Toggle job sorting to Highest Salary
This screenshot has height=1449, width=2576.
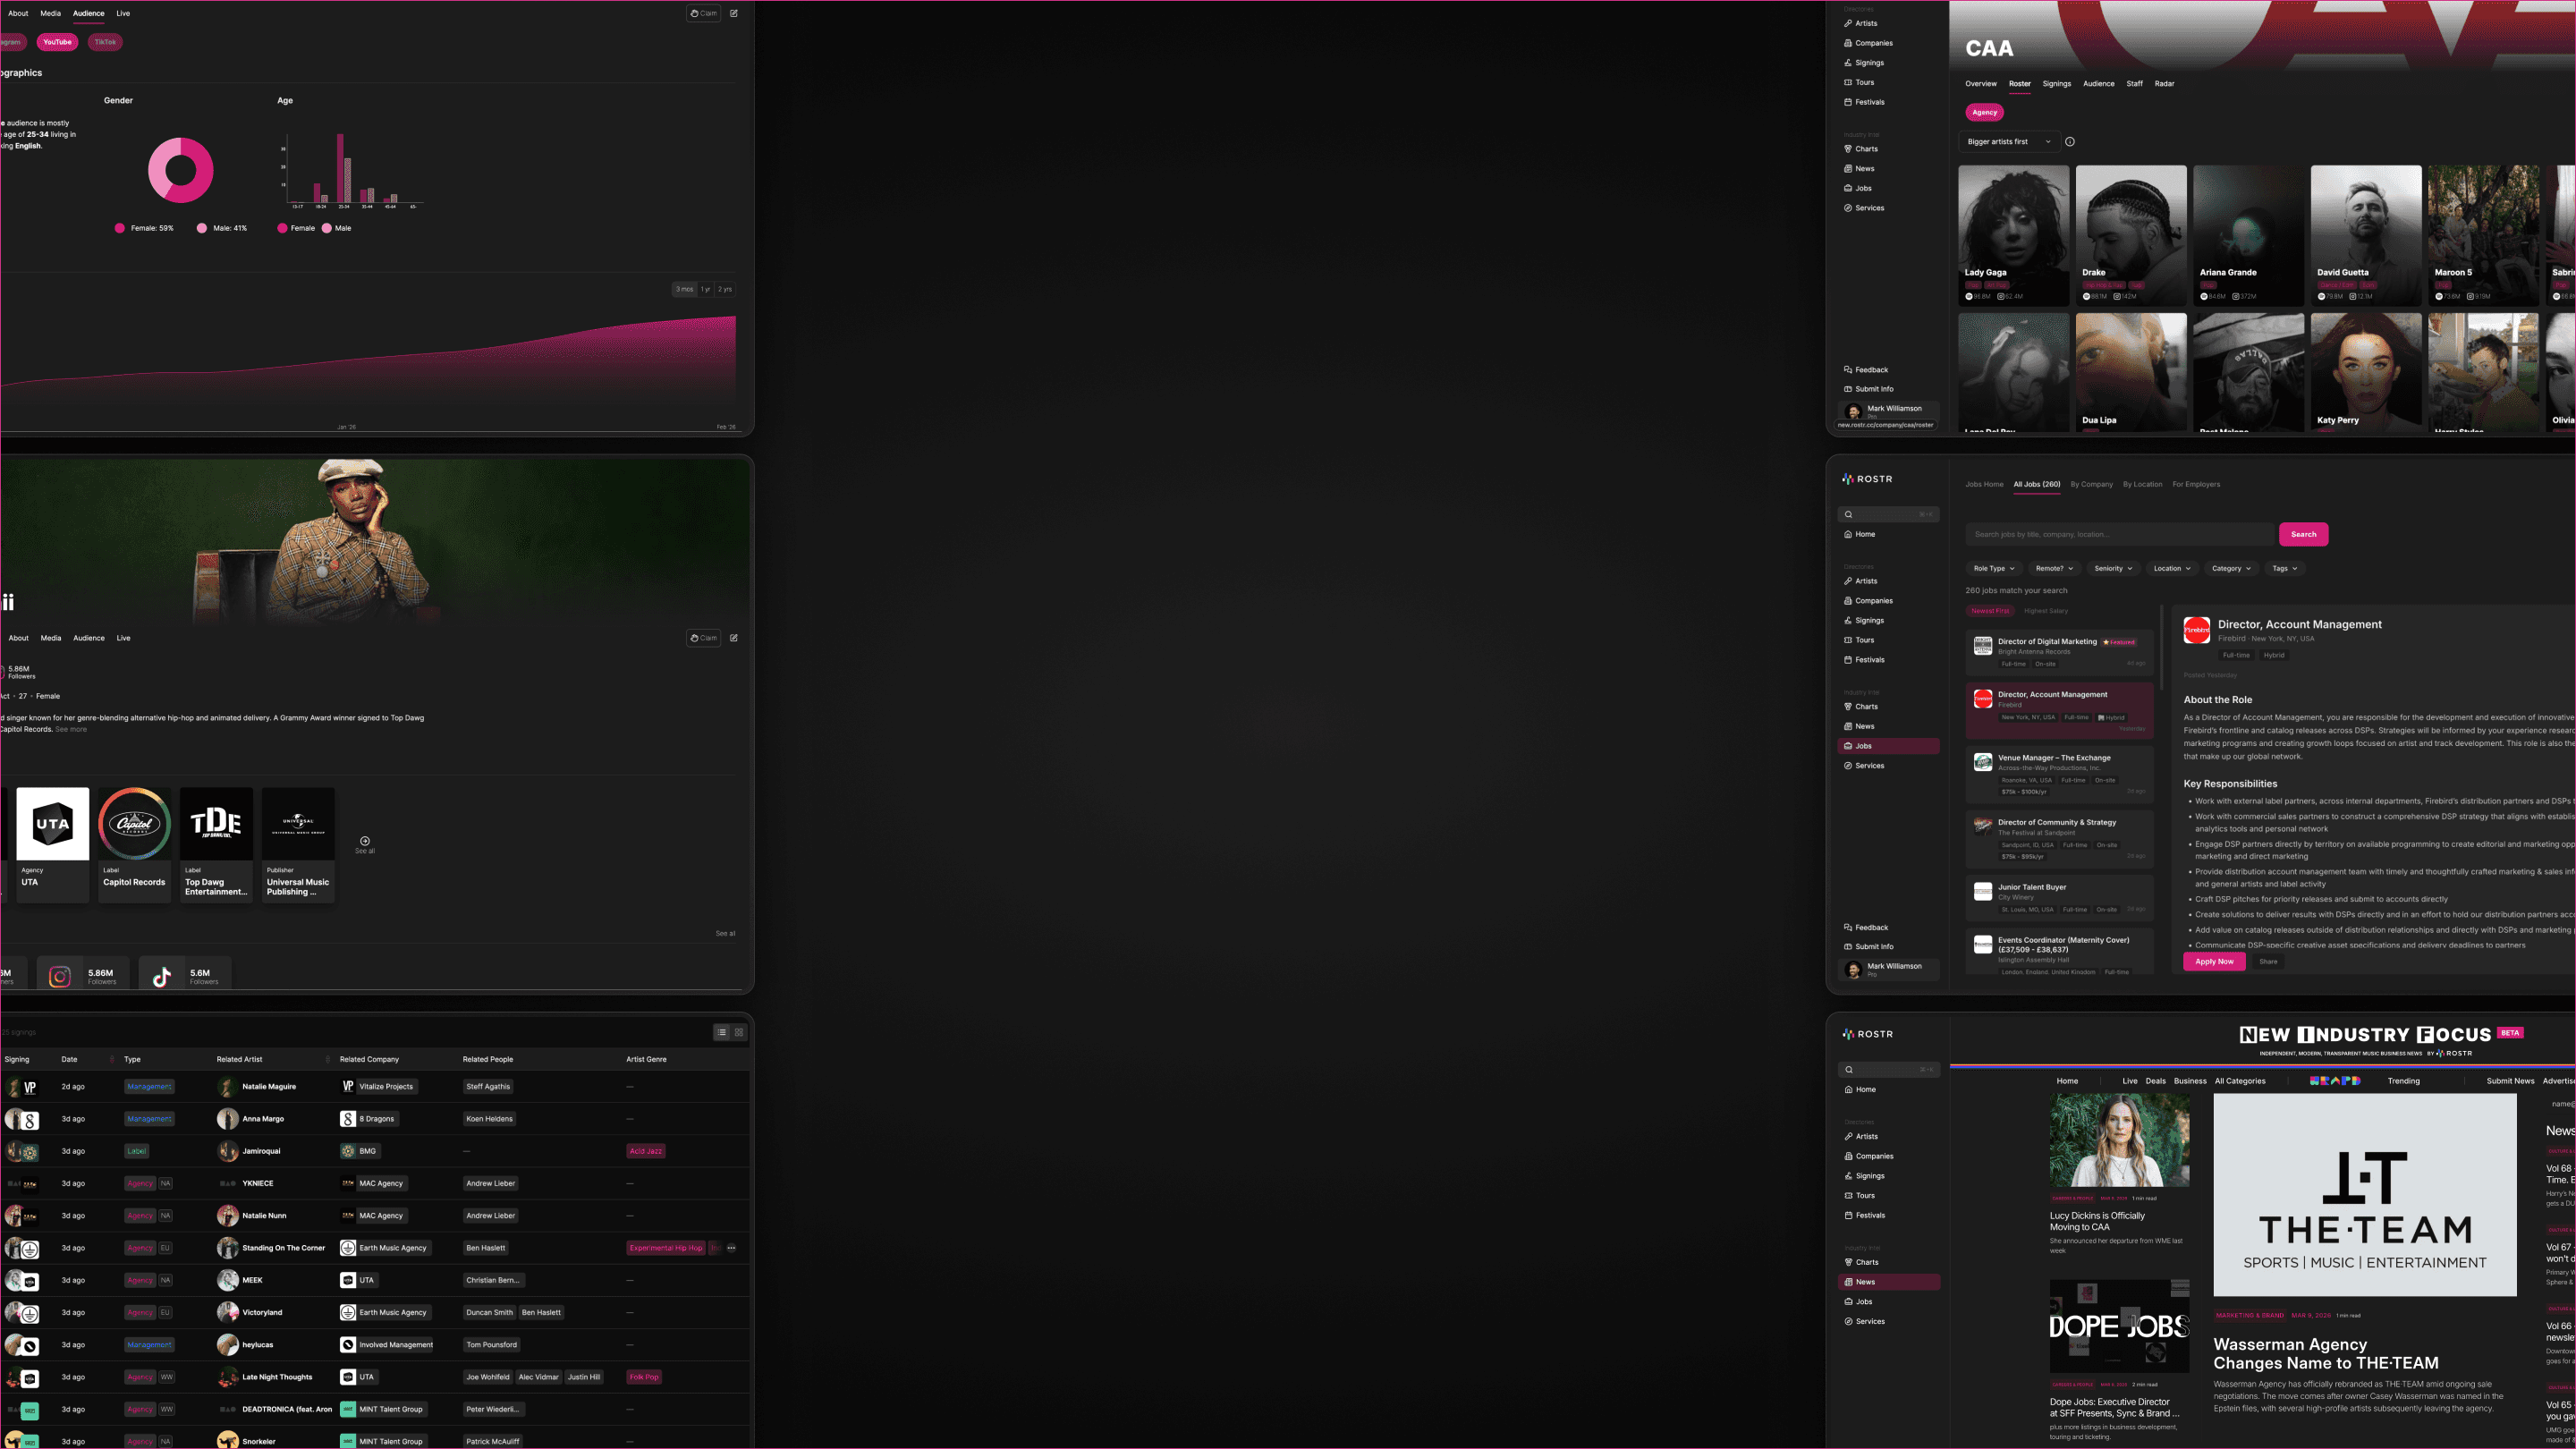2046,611
